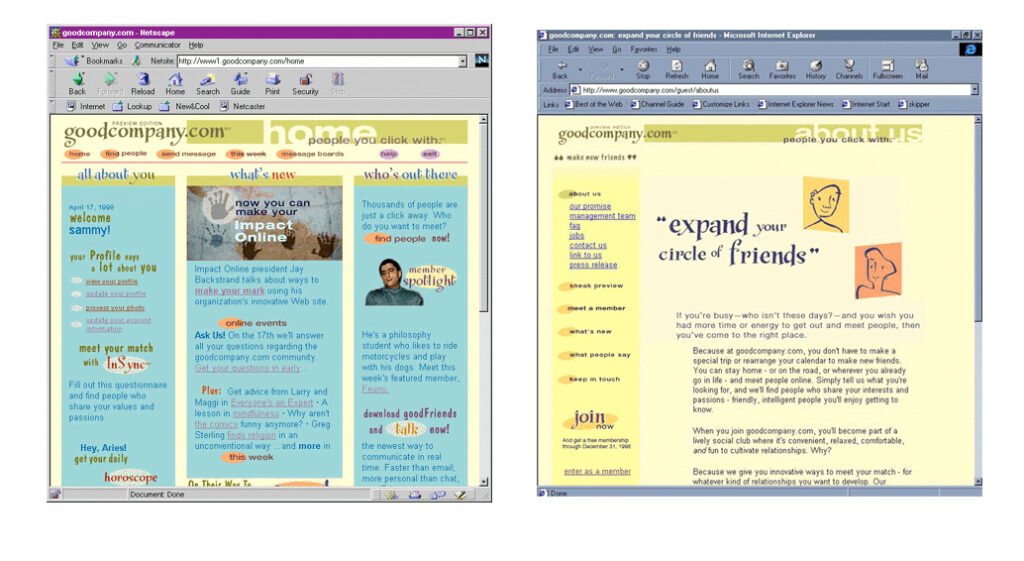Open Go menu in Netscape
Screen dimensions: 1024x561
[121, 45]
